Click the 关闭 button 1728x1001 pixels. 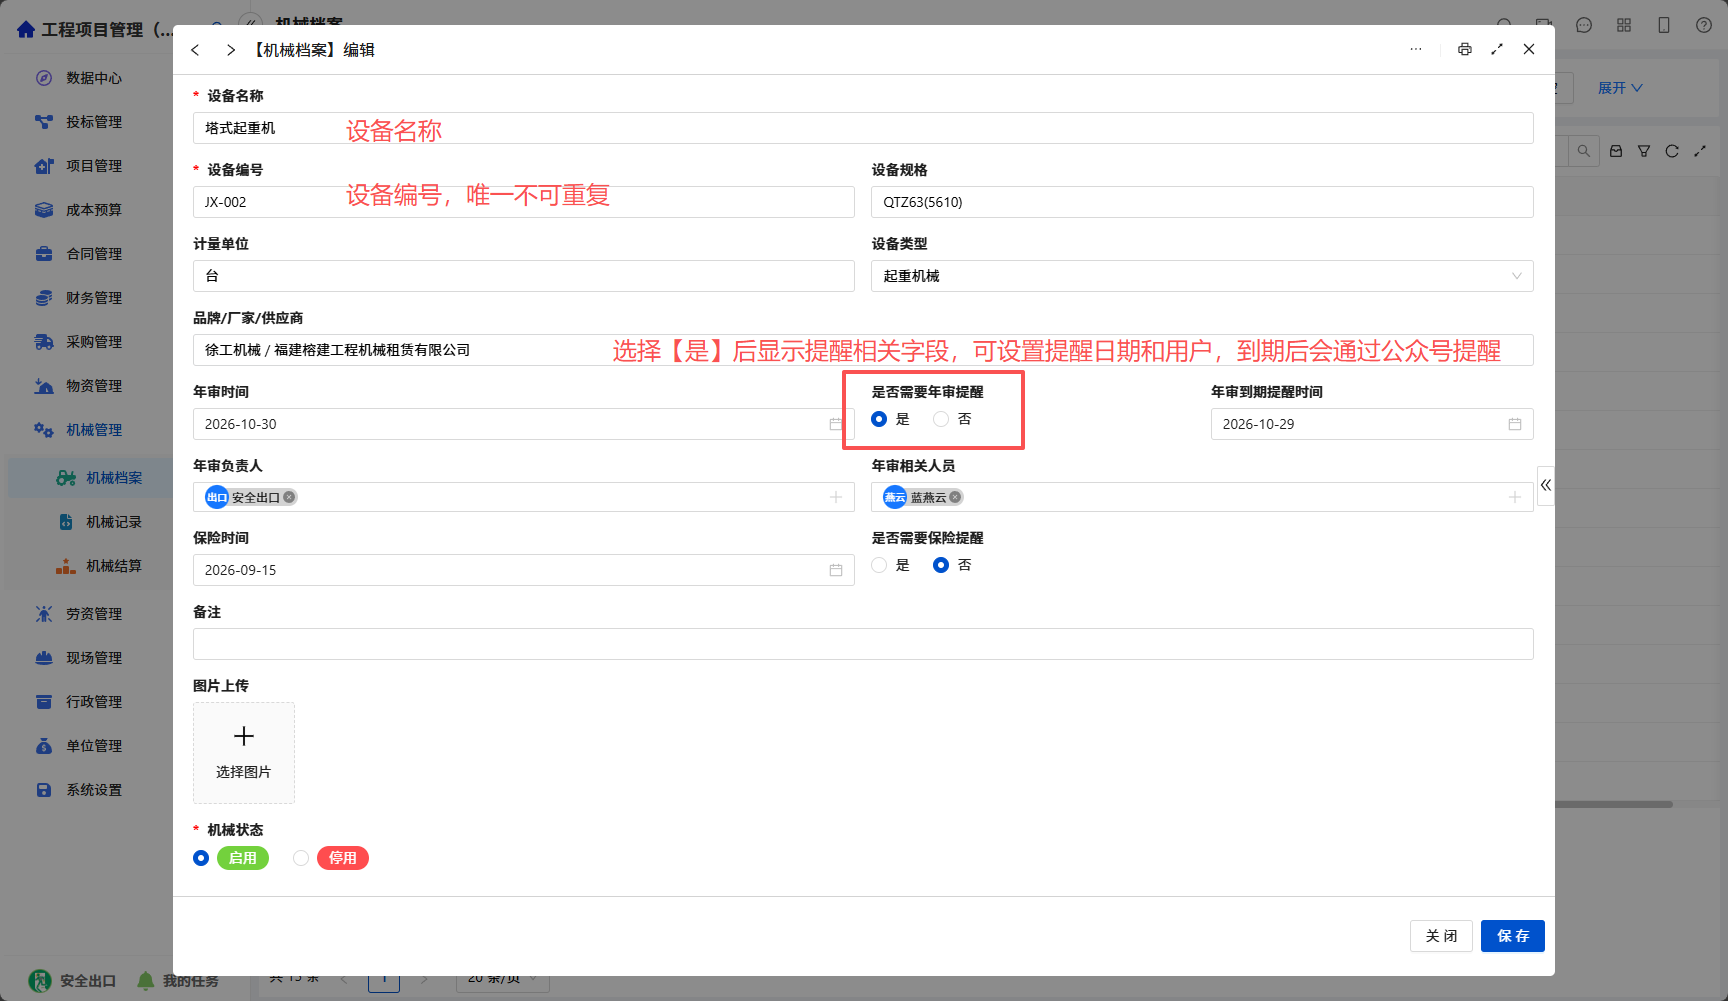(x=1441, y=936)
